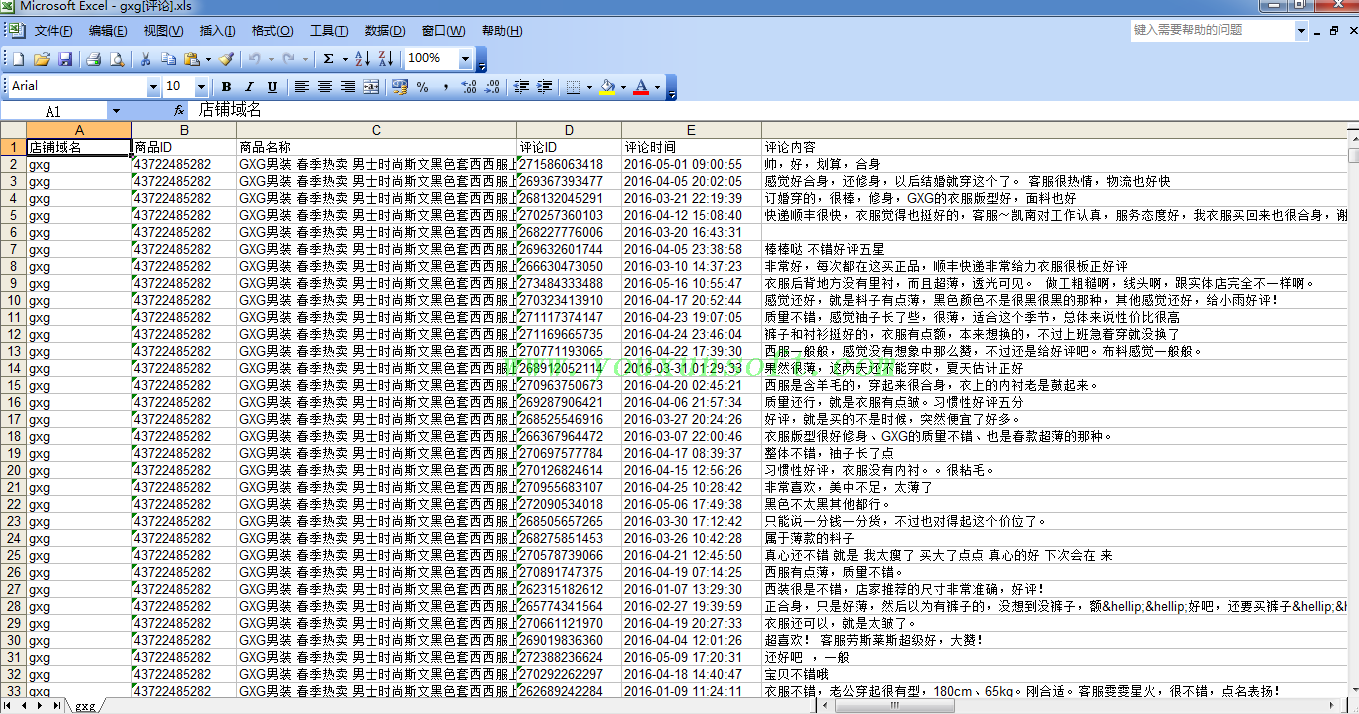
Task: Decrease decimal places
Action: (x=492, y=87)
